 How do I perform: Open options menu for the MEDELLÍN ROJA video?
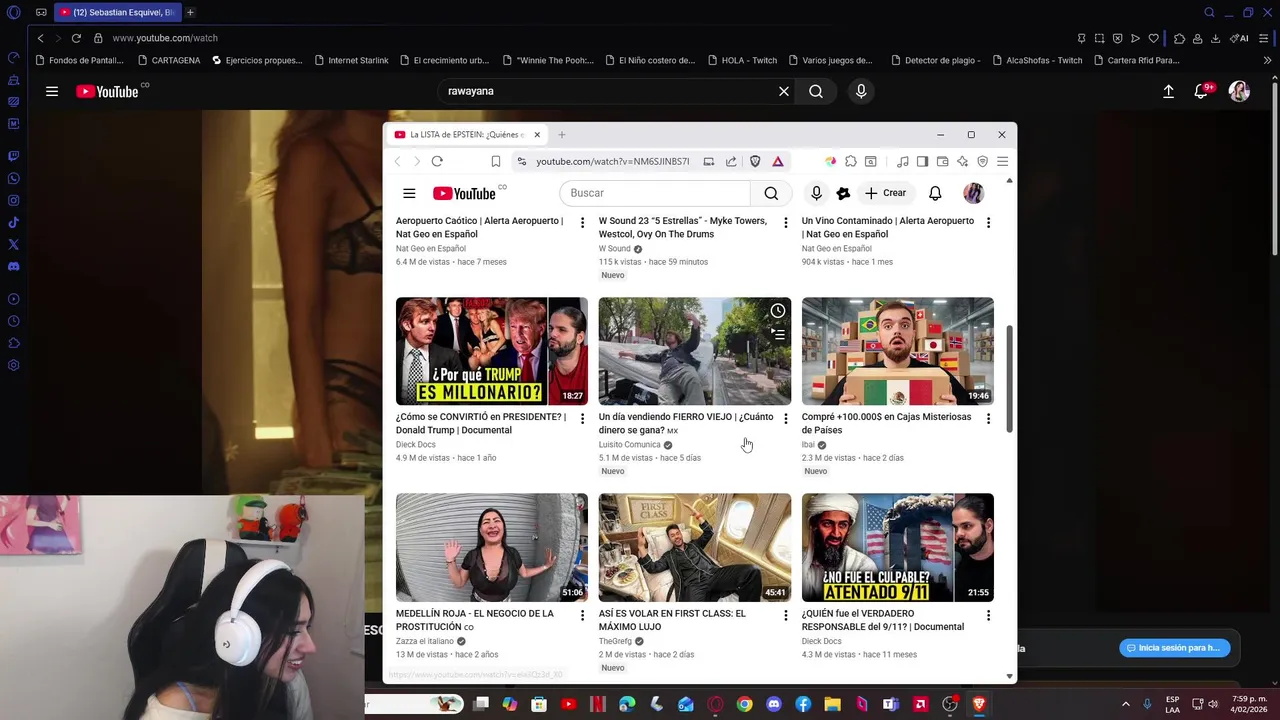pyautogui.click(x=582, y=615)
